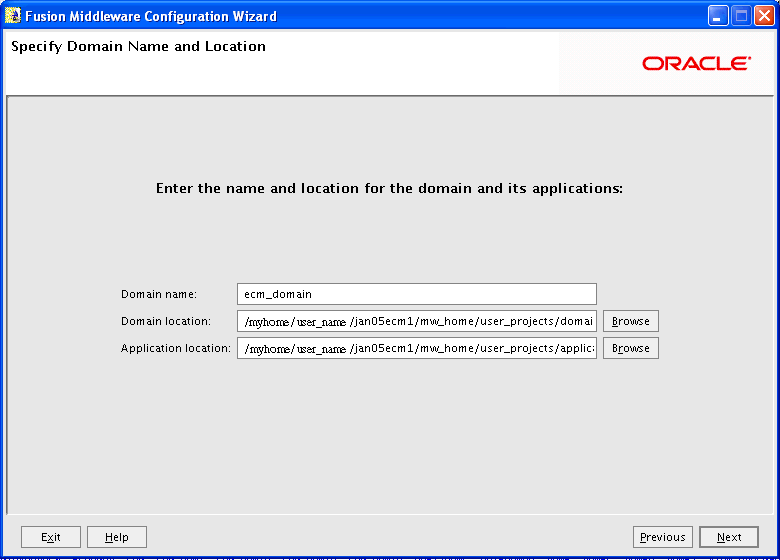Viewport: 780px width, 560px height.
Task: Click the 'Enter the name and location' instruction text
Action: [389, 188]
